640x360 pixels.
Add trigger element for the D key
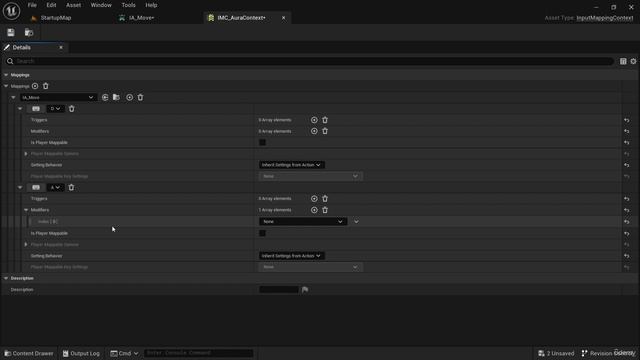314,120
